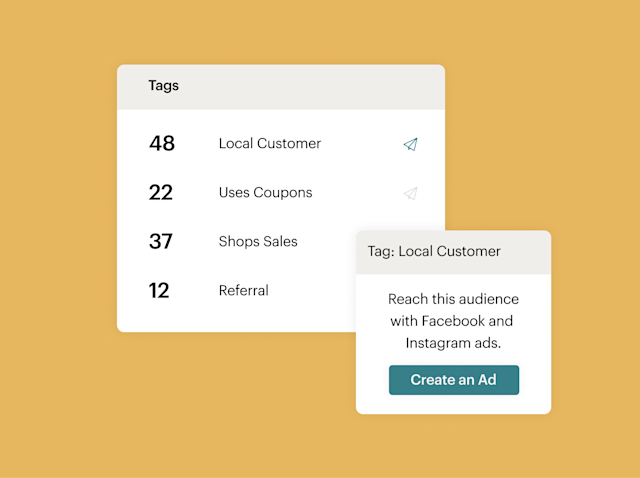Click the 'Reach this audience' text line
This screenshot has height=478, width=640.
pyautogui.click(x=453, y=299)
